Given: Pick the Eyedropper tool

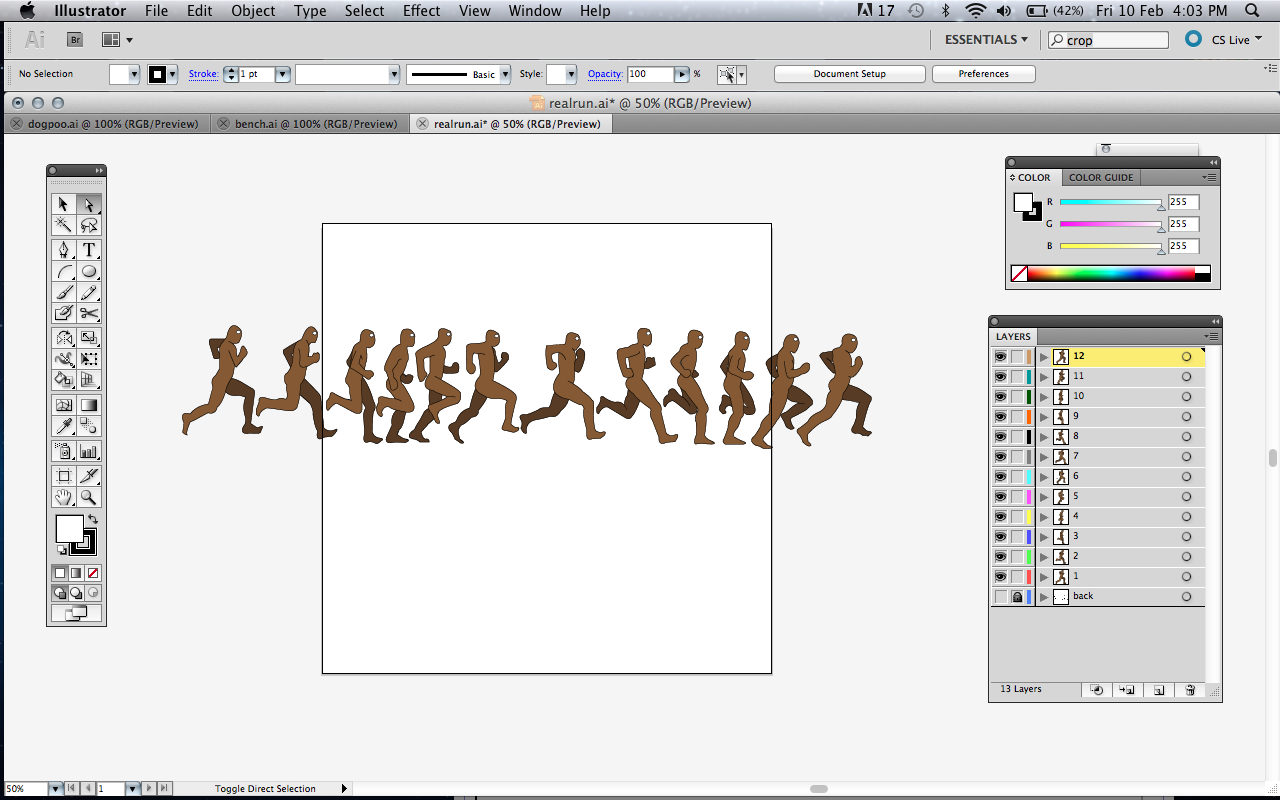Looking at the screenshot, I should pos(64,426).
